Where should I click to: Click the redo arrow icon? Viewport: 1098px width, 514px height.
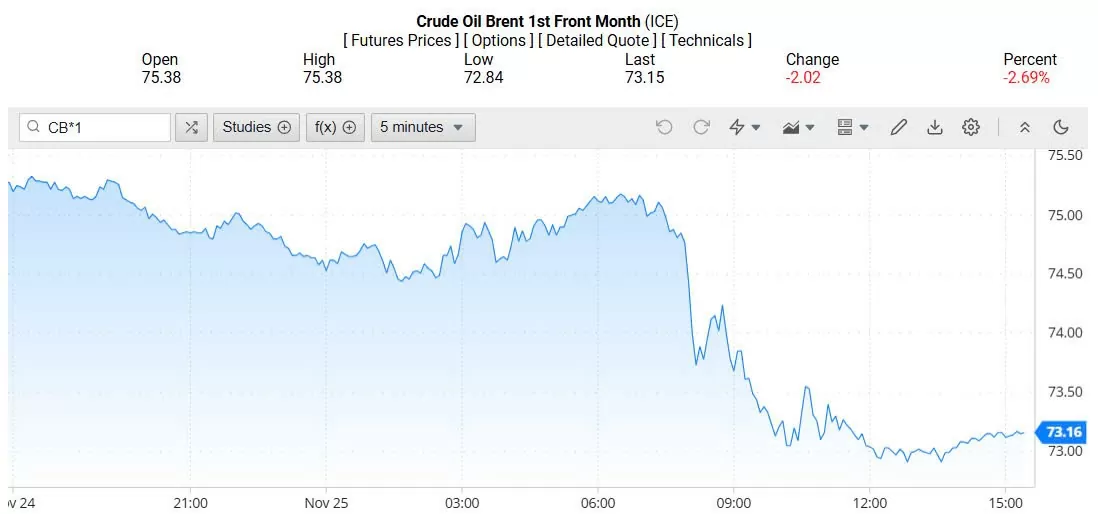coord(701,127)
